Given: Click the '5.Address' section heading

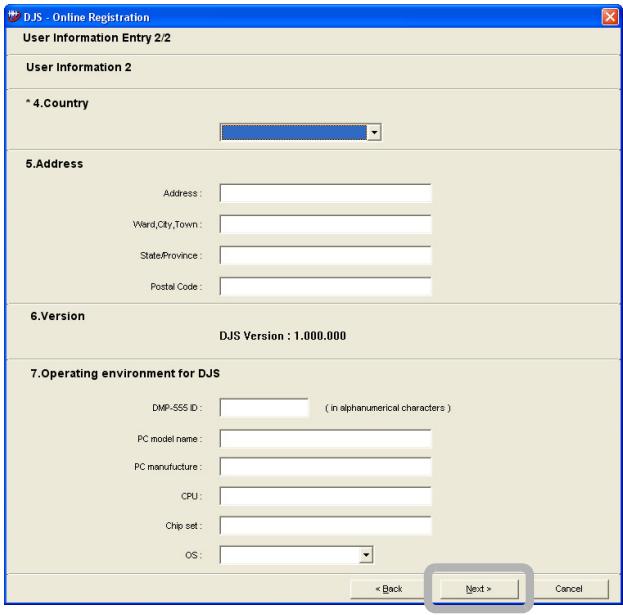Looking at the screenshot, I should pyautogui.click(x=54, y=164).
